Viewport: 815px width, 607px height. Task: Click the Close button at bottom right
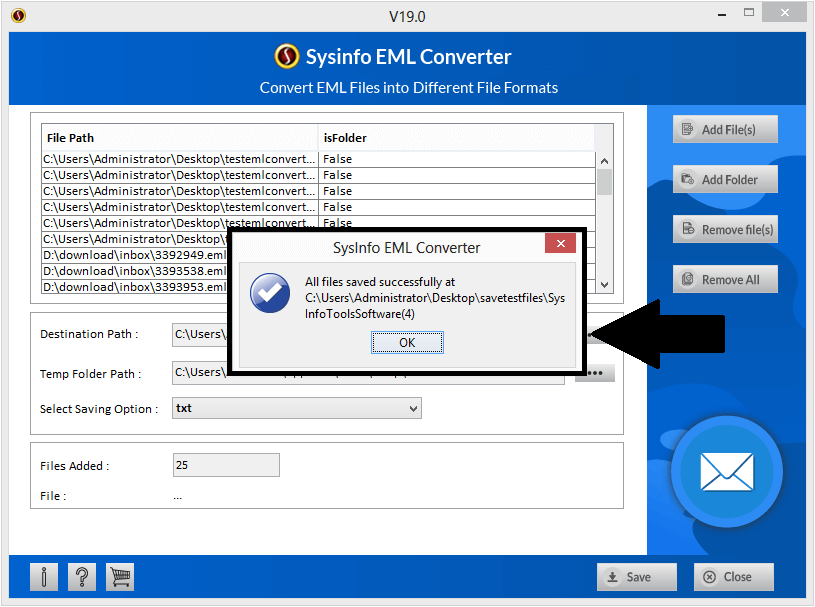click(x=733, y=577)
